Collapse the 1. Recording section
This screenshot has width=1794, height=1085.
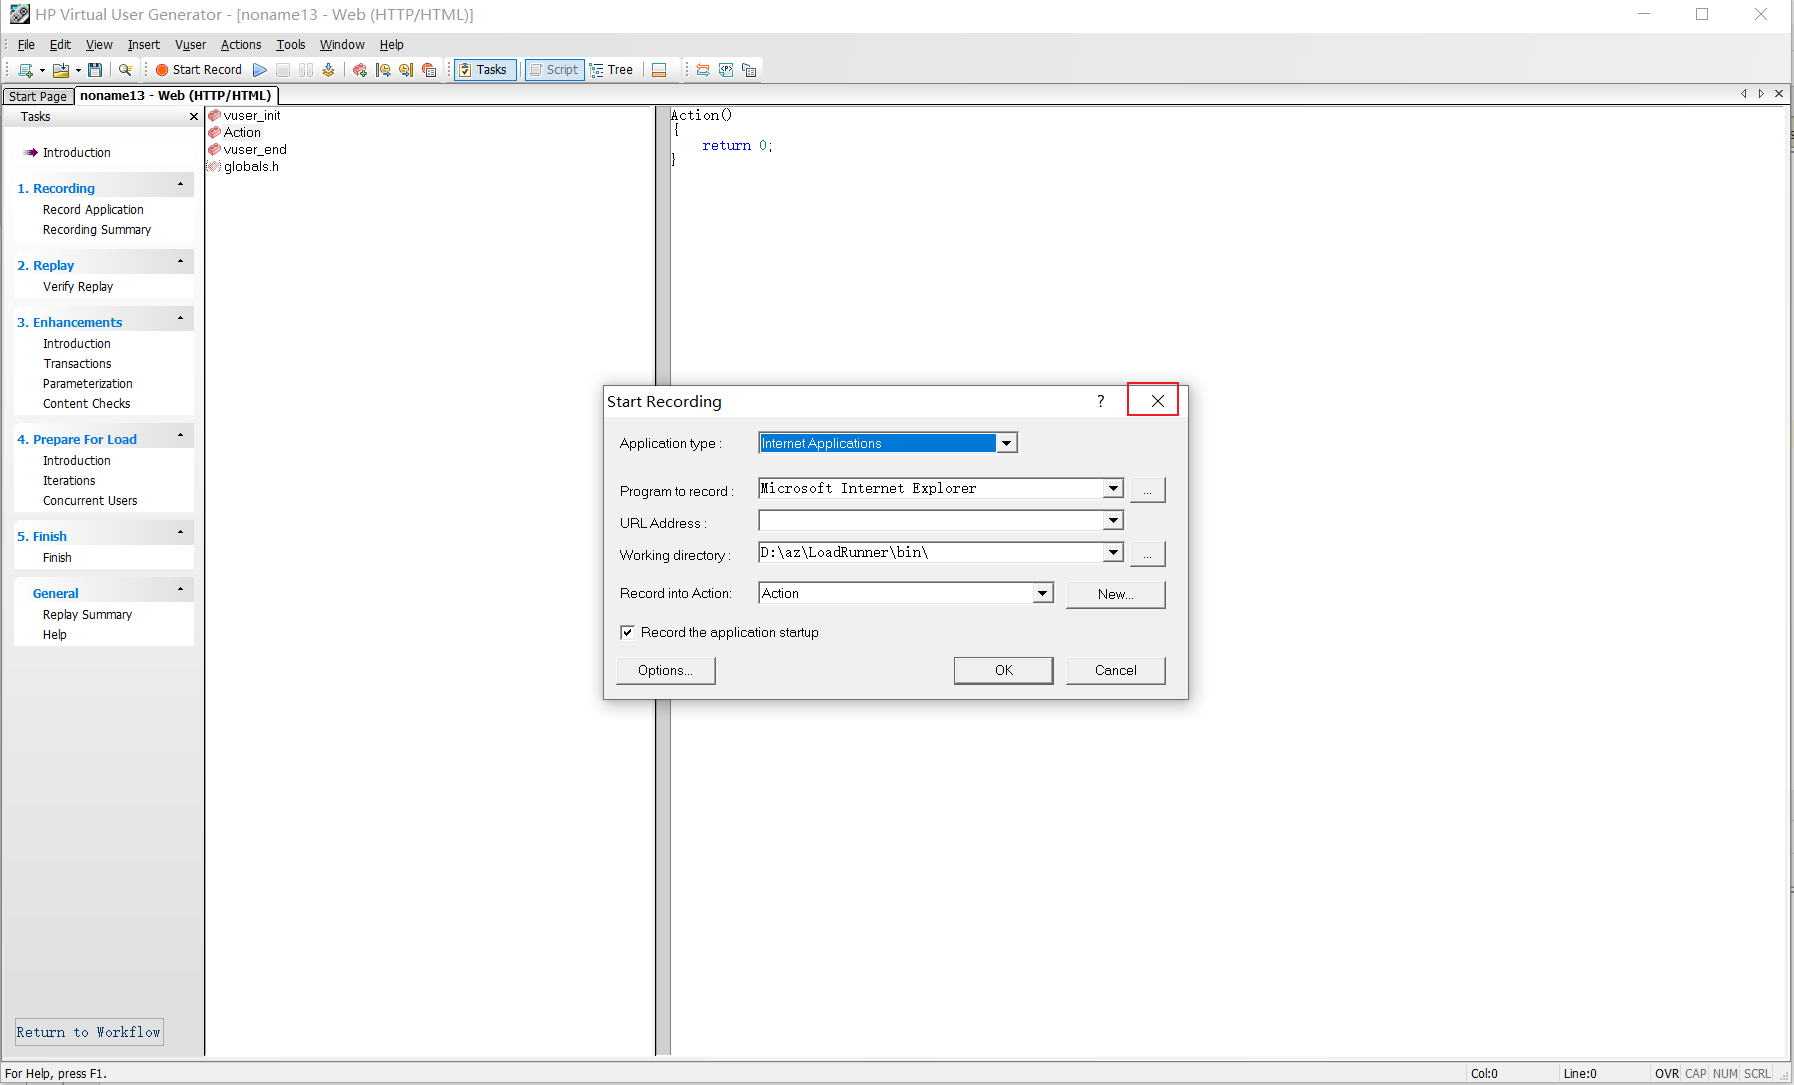point(180,185)
